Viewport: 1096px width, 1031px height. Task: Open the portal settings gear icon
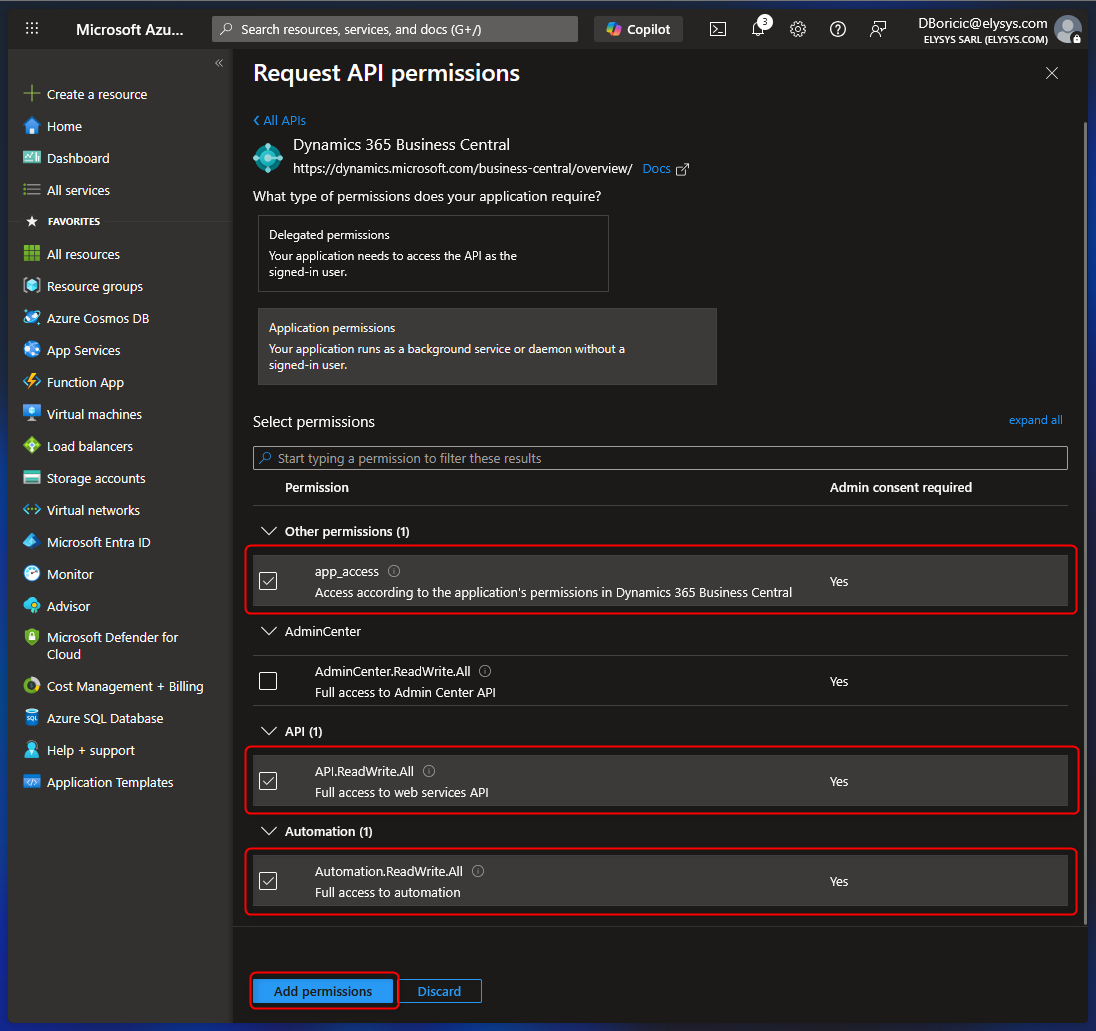pyautogui.click(x=798, y=29)
